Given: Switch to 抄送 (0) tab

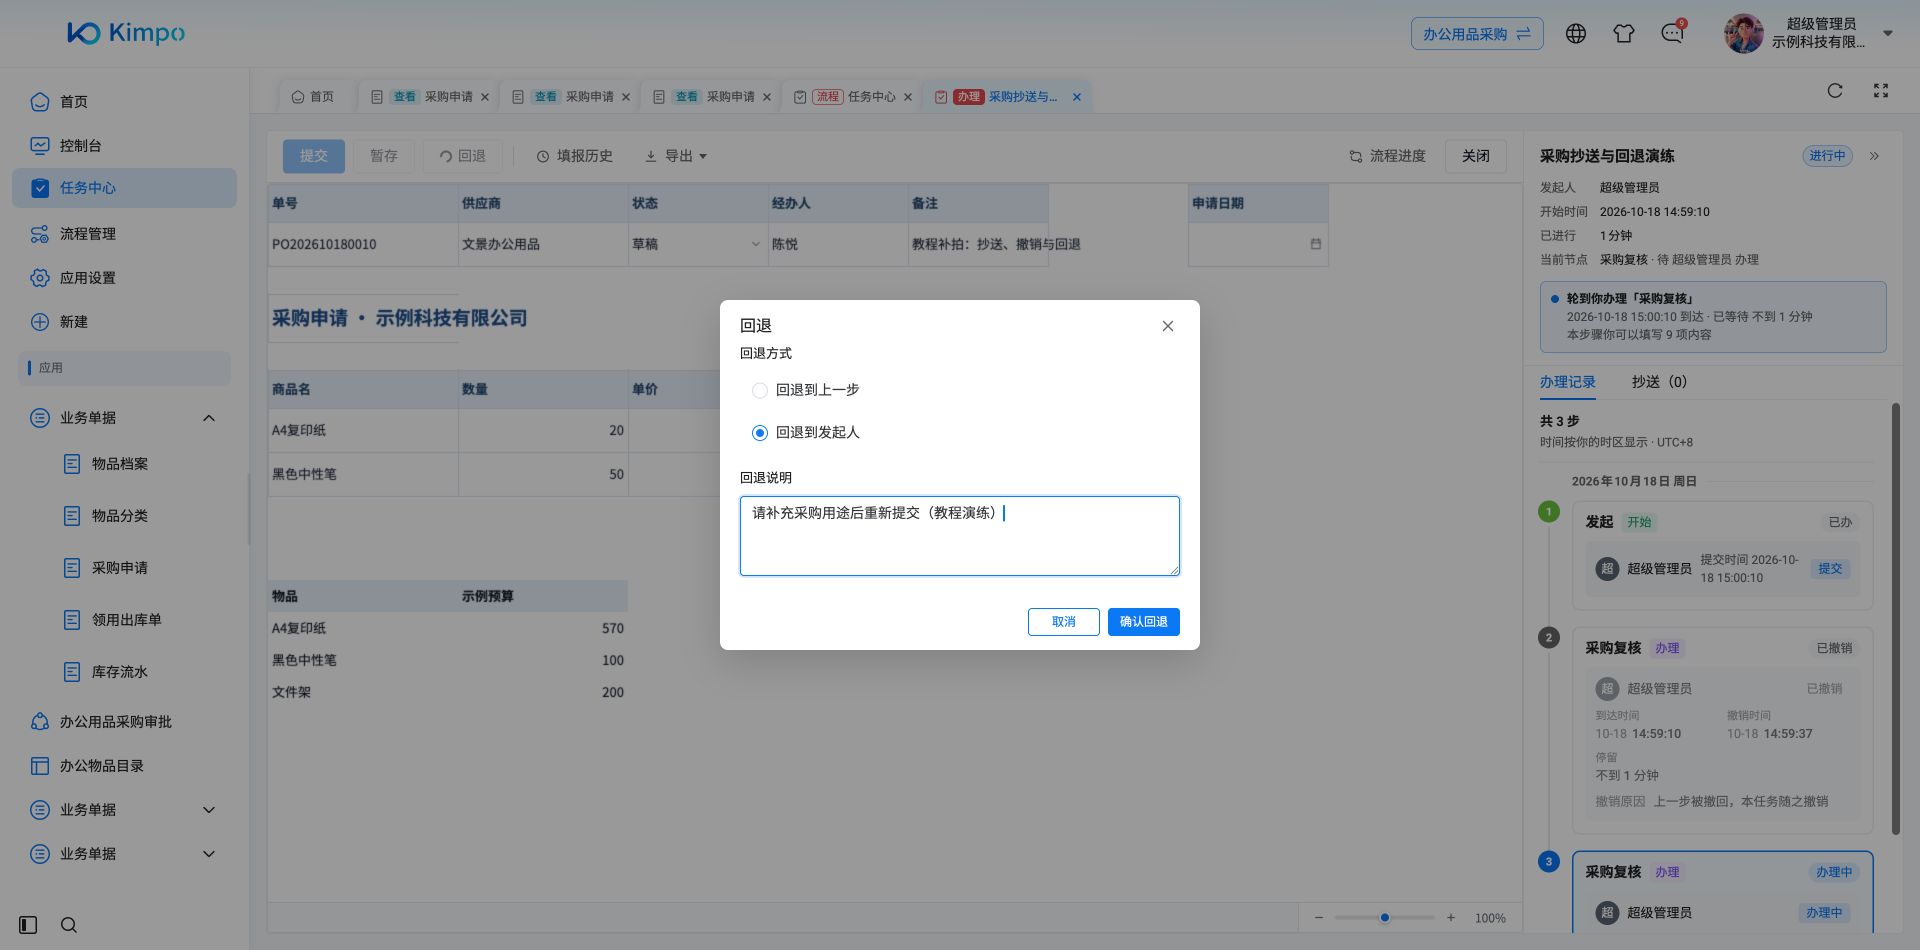Looking at the screenshot, I should pyautogui.click(x=1659, y=382).
